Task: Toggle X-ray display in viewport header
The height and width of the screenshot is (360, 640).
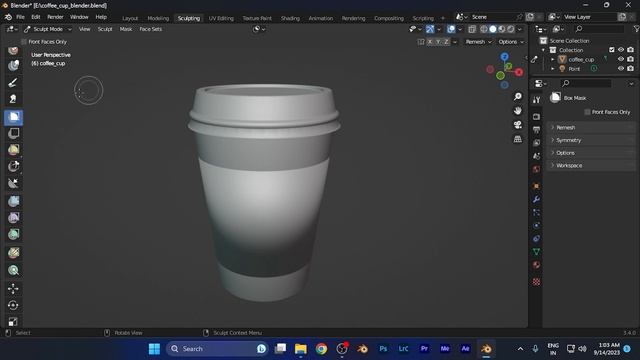Action: [472, 29]
